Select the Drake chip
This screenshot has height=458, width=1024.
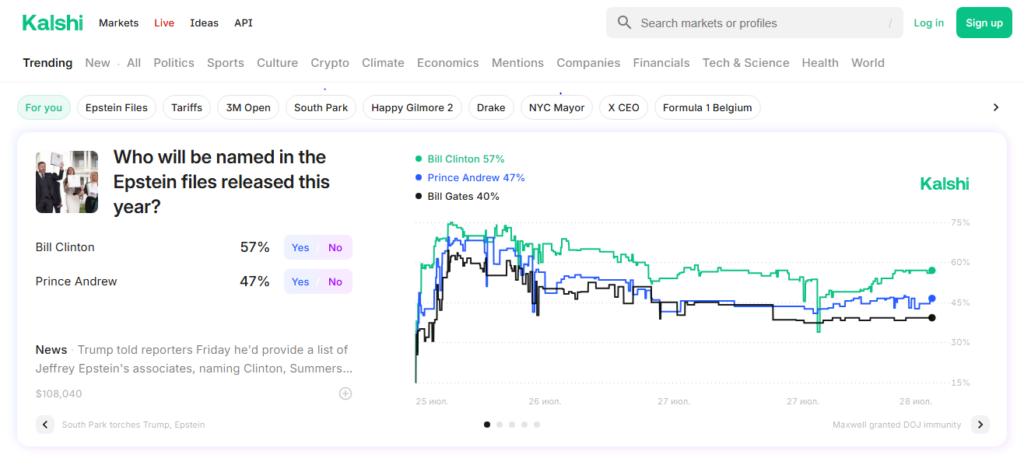[491, 107]
